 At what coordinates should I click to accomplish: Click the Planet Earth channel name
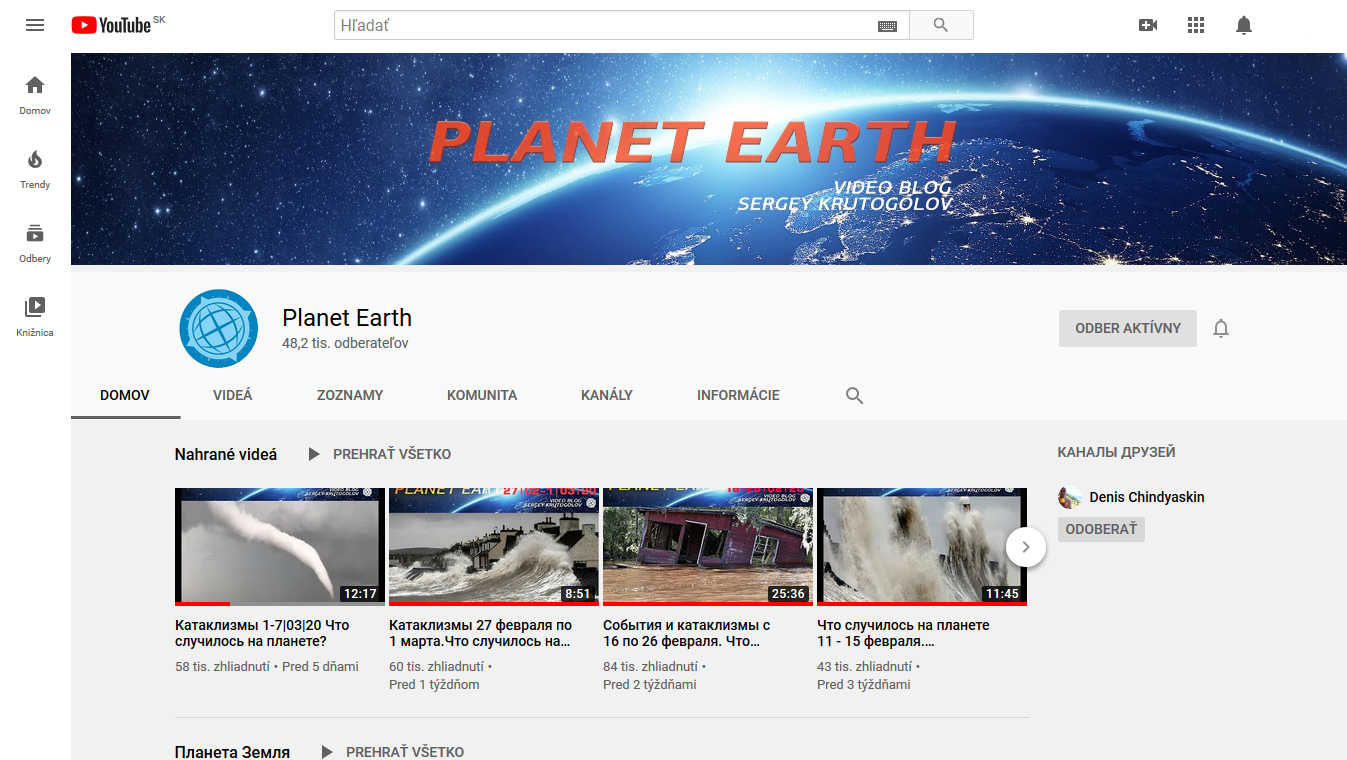pos(347,318)
